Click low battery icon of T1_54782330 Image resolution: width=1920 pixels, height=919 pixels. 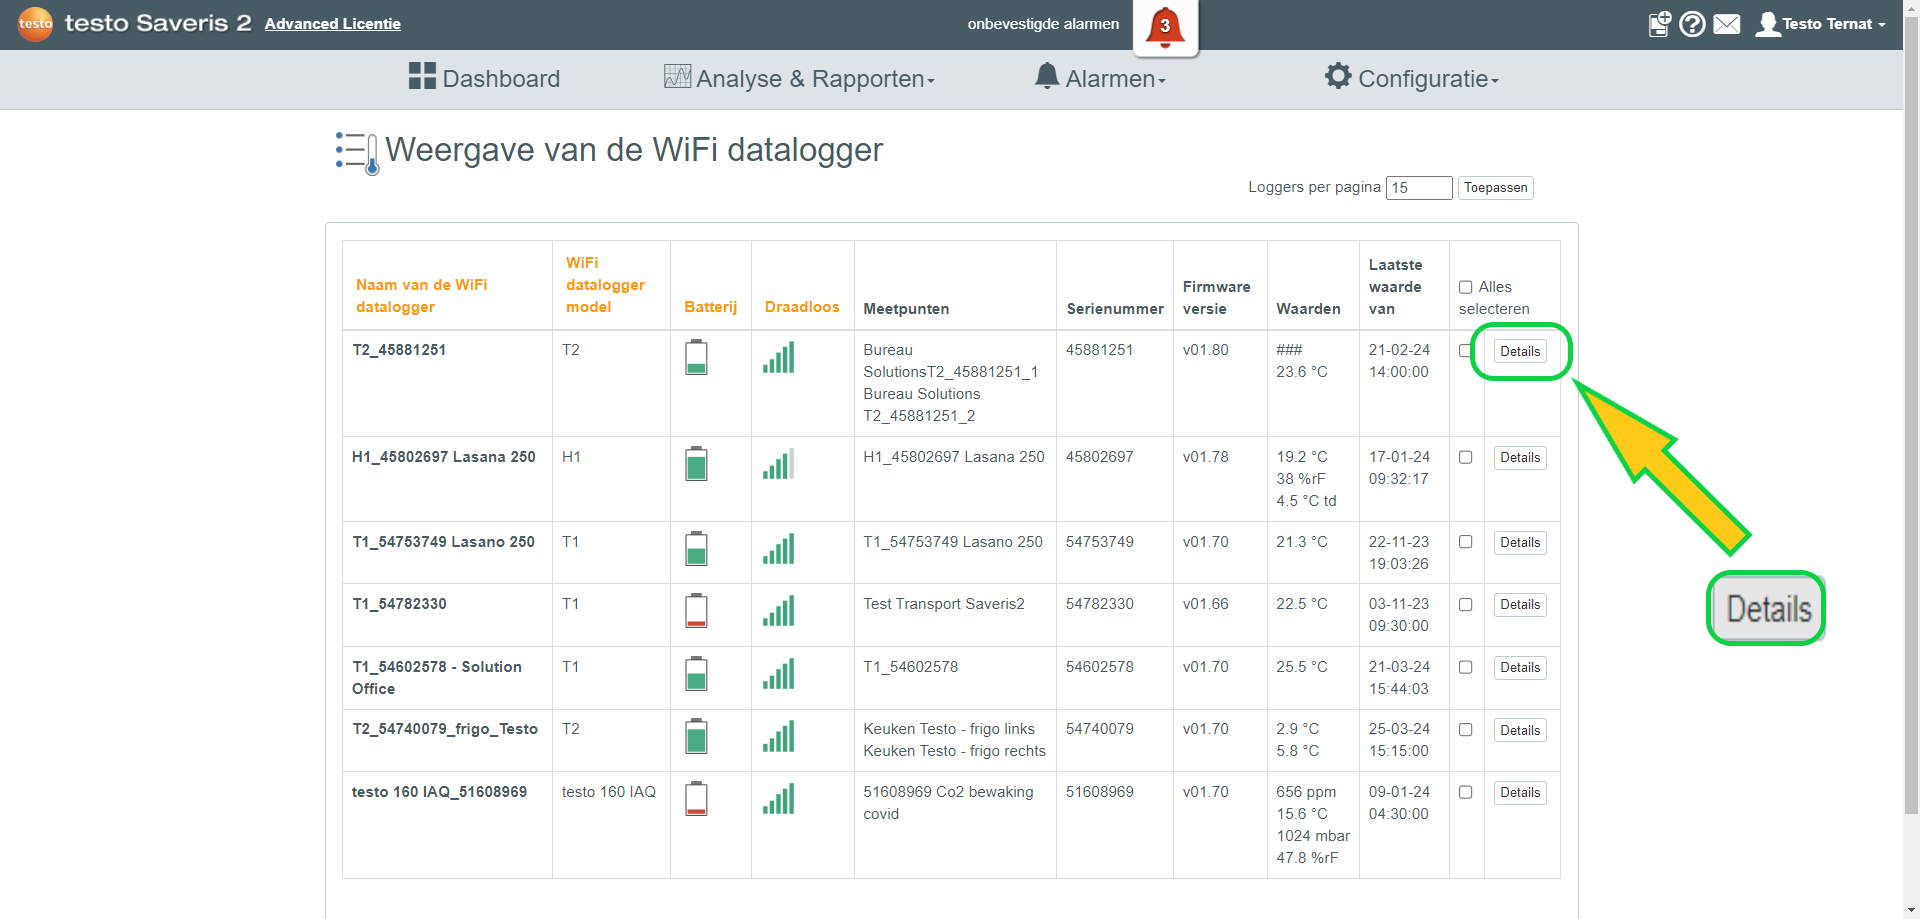point(696,611)
